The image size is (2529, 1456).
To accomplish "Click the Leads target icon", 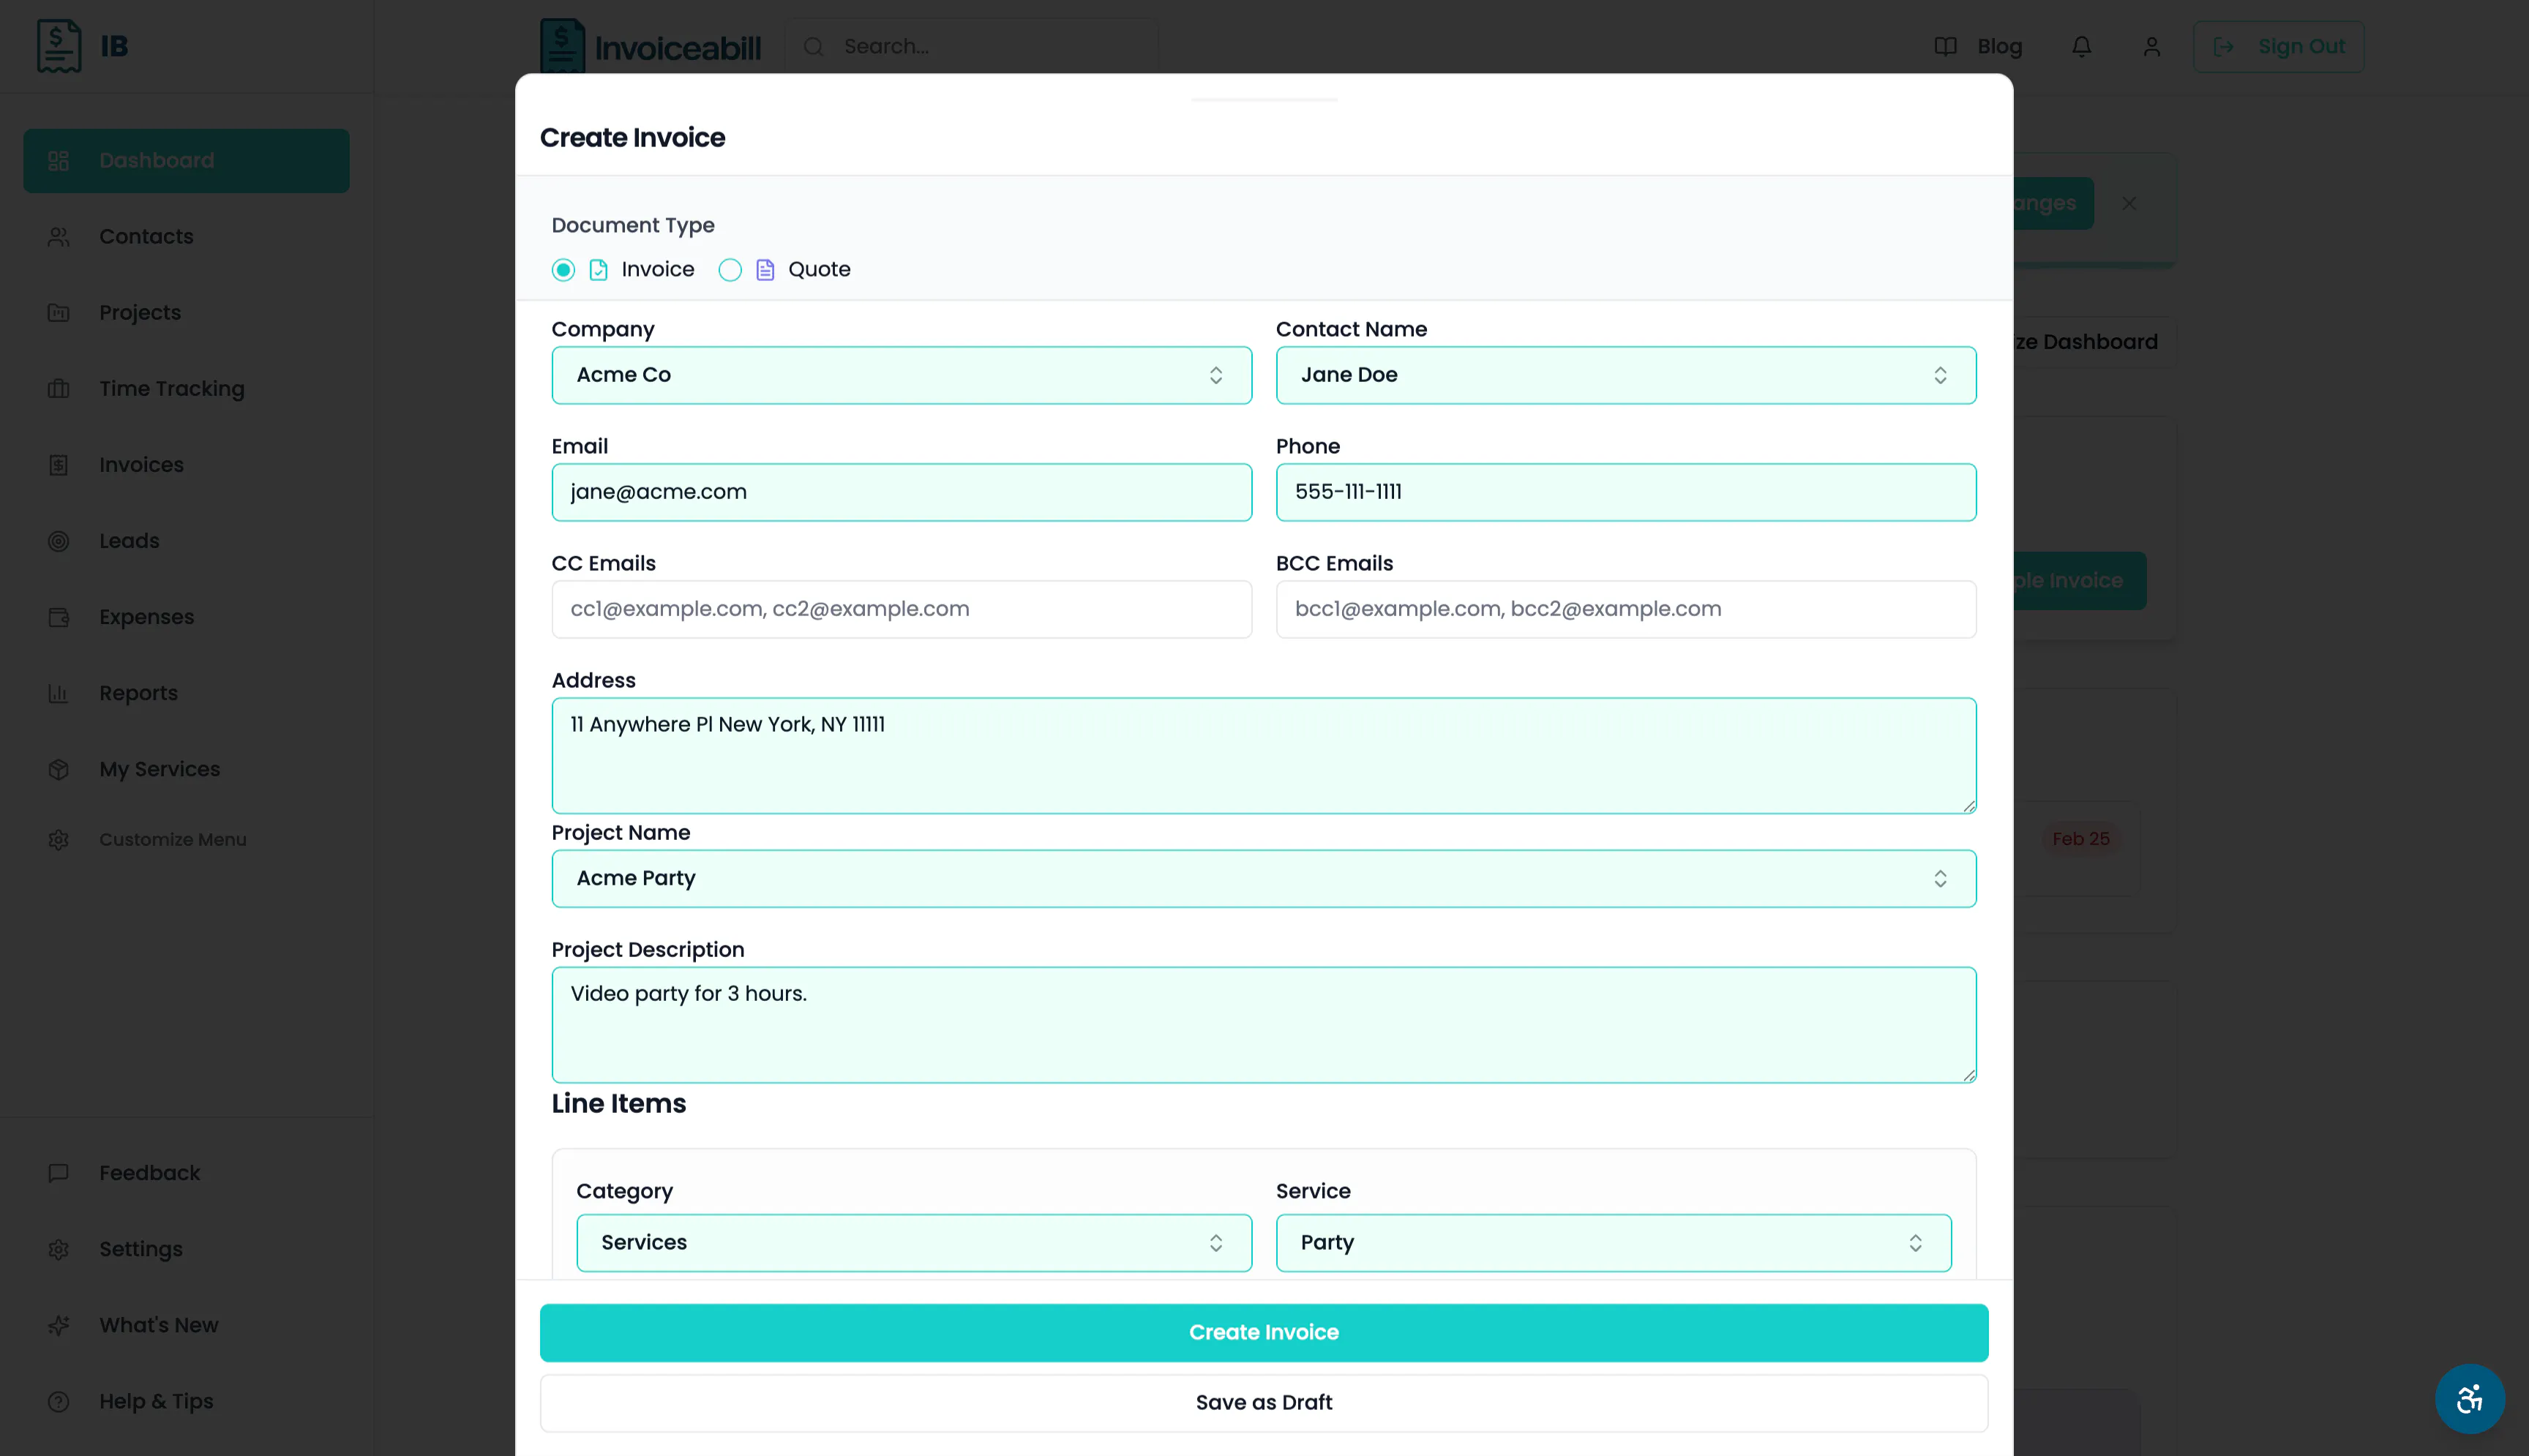I will click(x=59, y=541).
